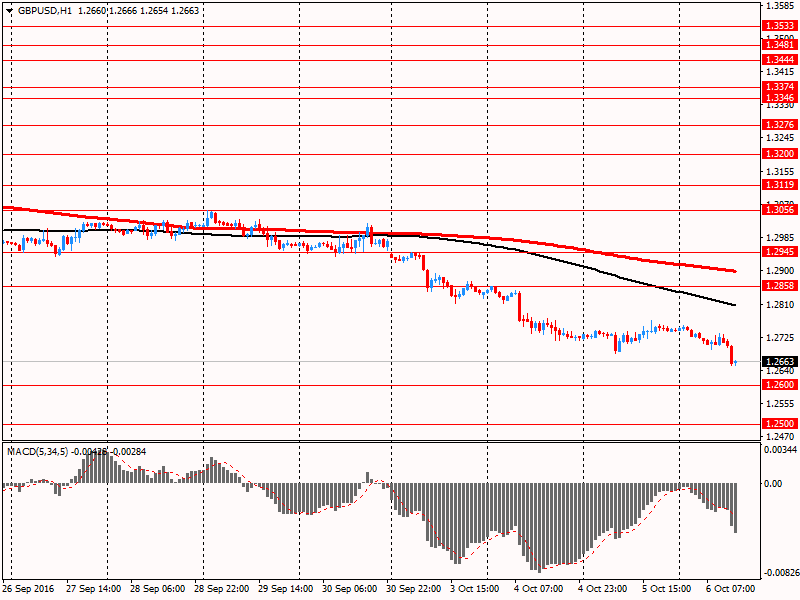Click the 28 Sep 22:00 time label
The height and width of the screenshot is (600, 800).
pyautogui.click(x=222, y=589)
